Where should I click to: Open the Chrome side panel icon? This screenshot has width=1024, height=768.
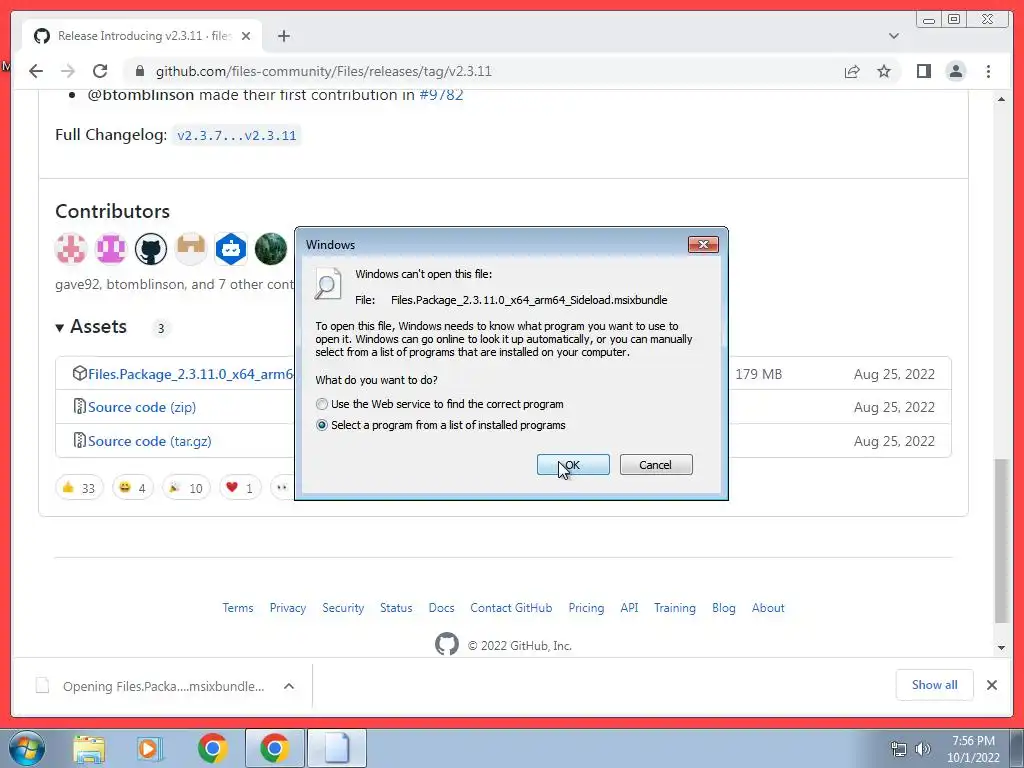tap(923, 71)
